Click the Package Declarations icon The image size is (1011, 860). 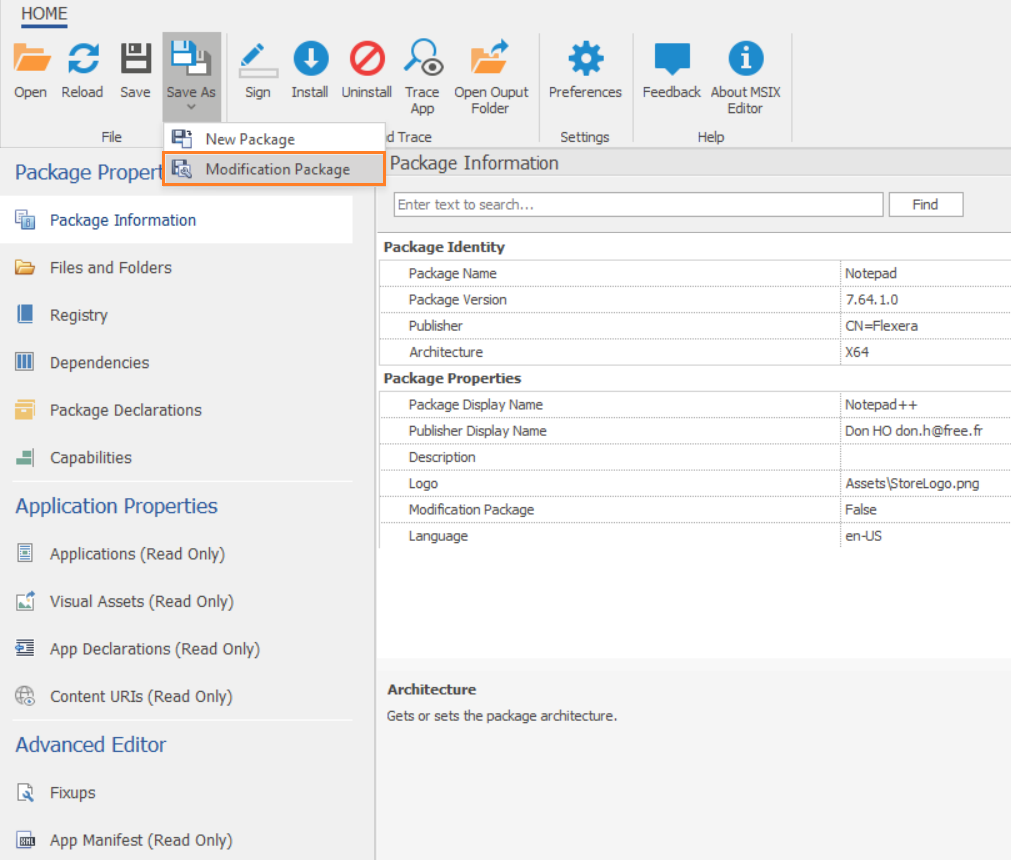[x=25, y=409]
